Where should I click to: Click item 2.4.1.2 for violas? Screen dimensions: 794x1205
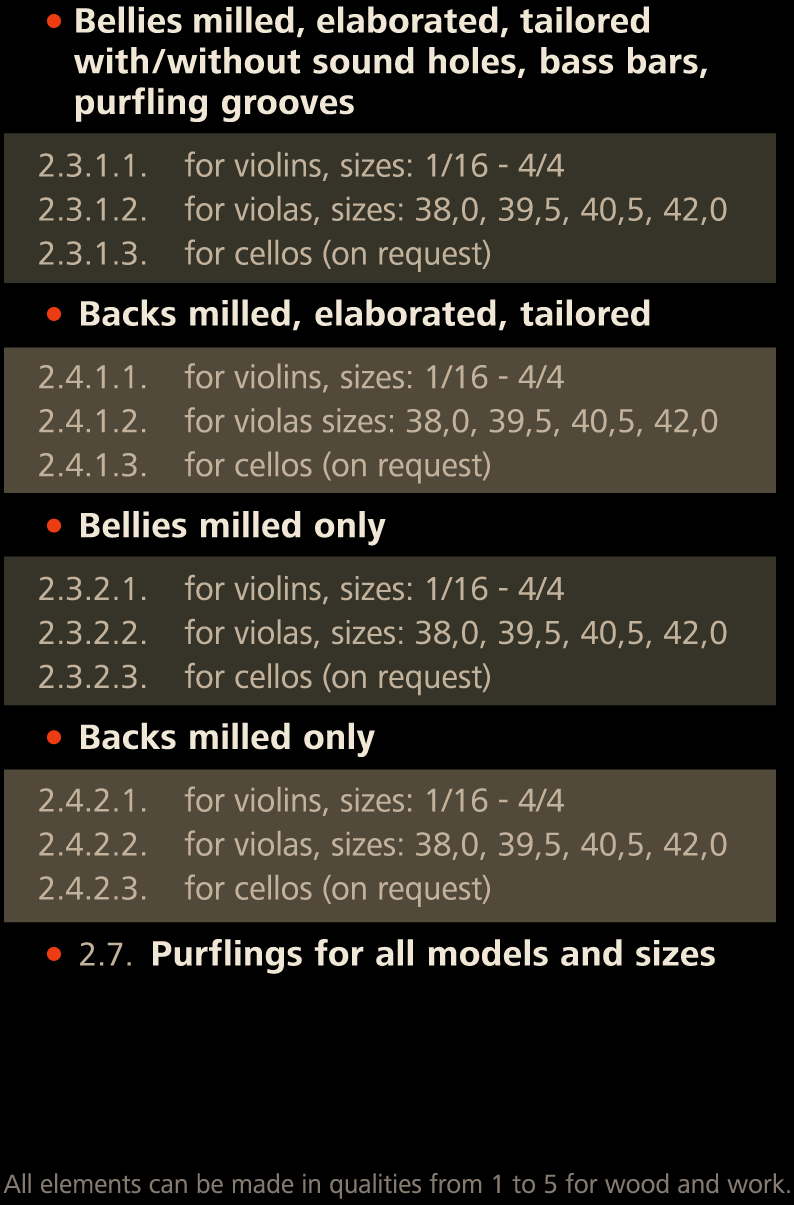point(378,421)
